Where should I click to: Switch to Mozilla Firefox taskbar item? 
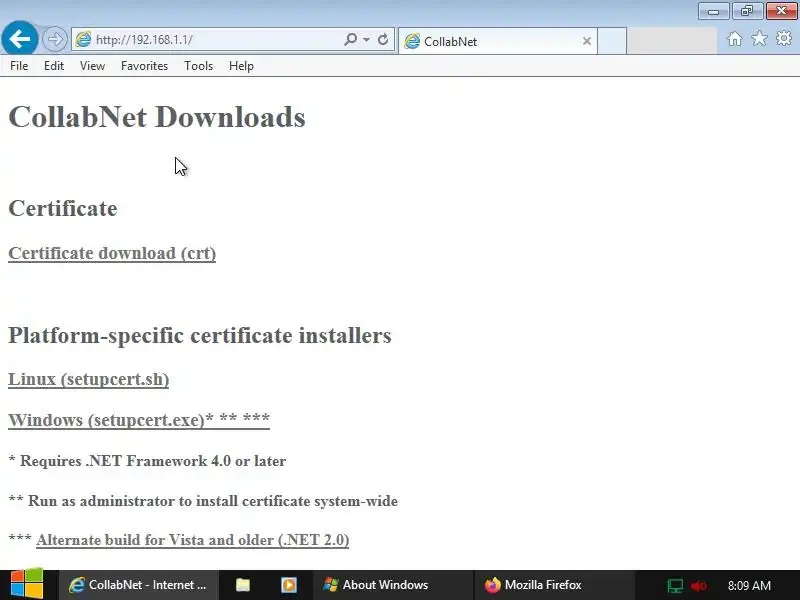click(554, 585)
